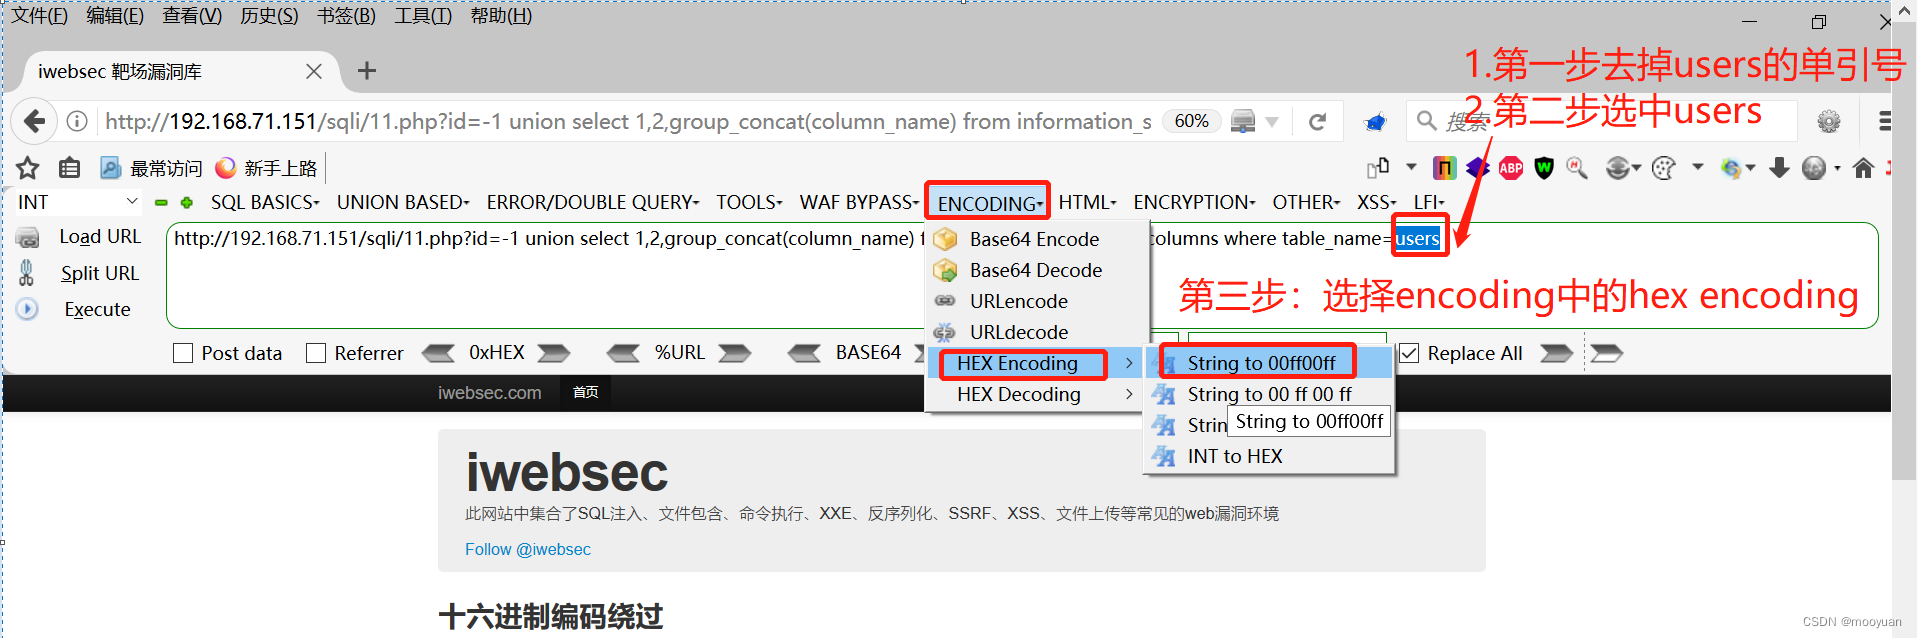The width and height of the screenshot is (1917, 638).
Task: Click the right arrow beside 0xHEX
Action: [x=554, y=353]
